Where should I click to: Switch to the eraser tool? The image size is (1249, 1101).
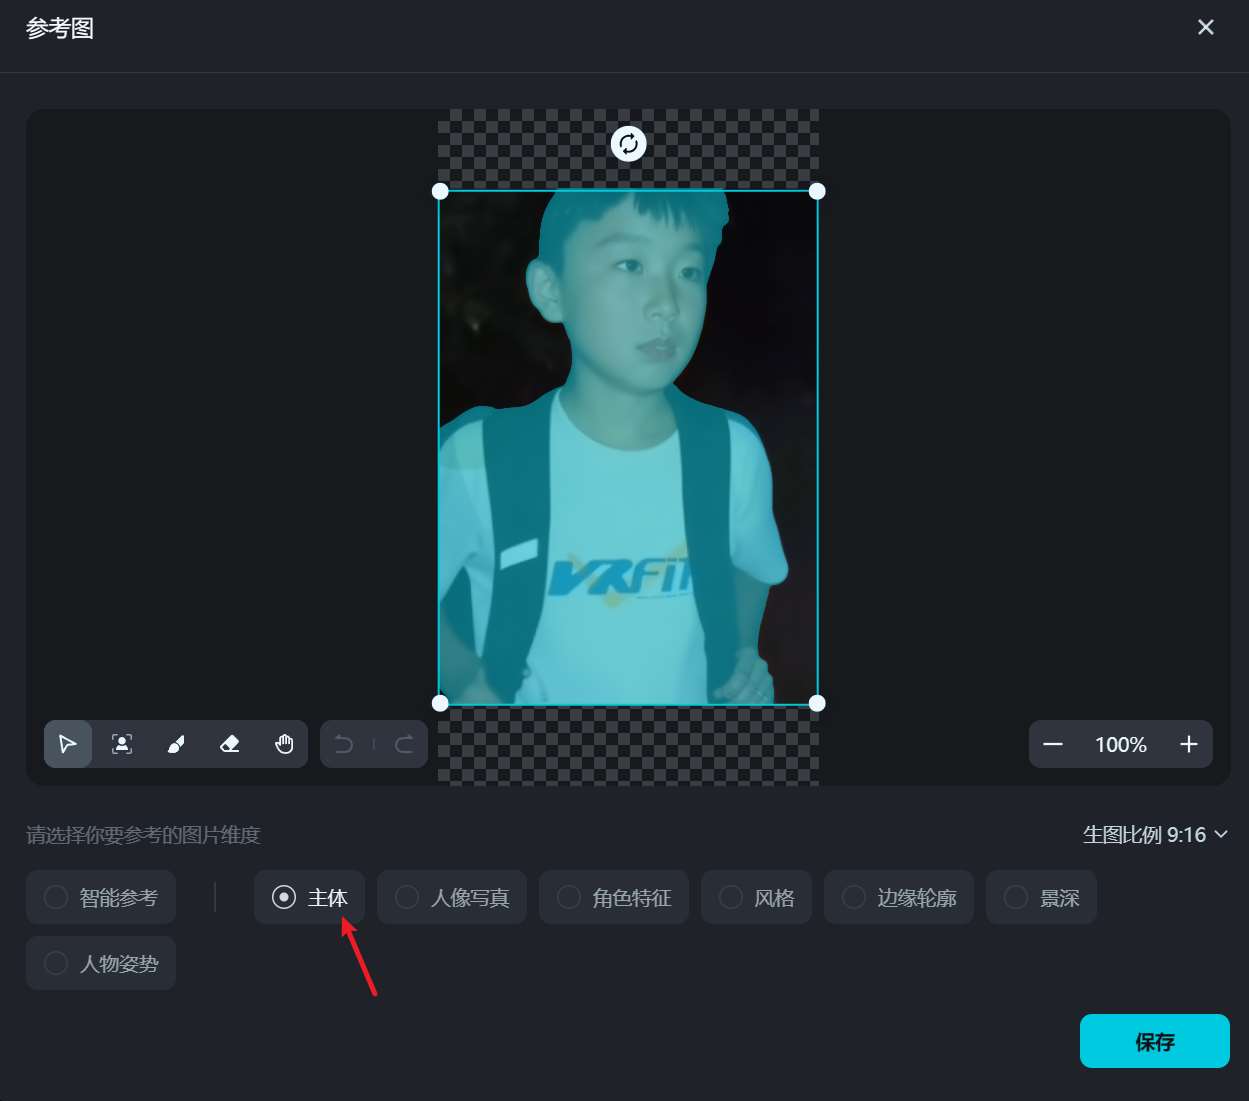click(x=229, y=744)
